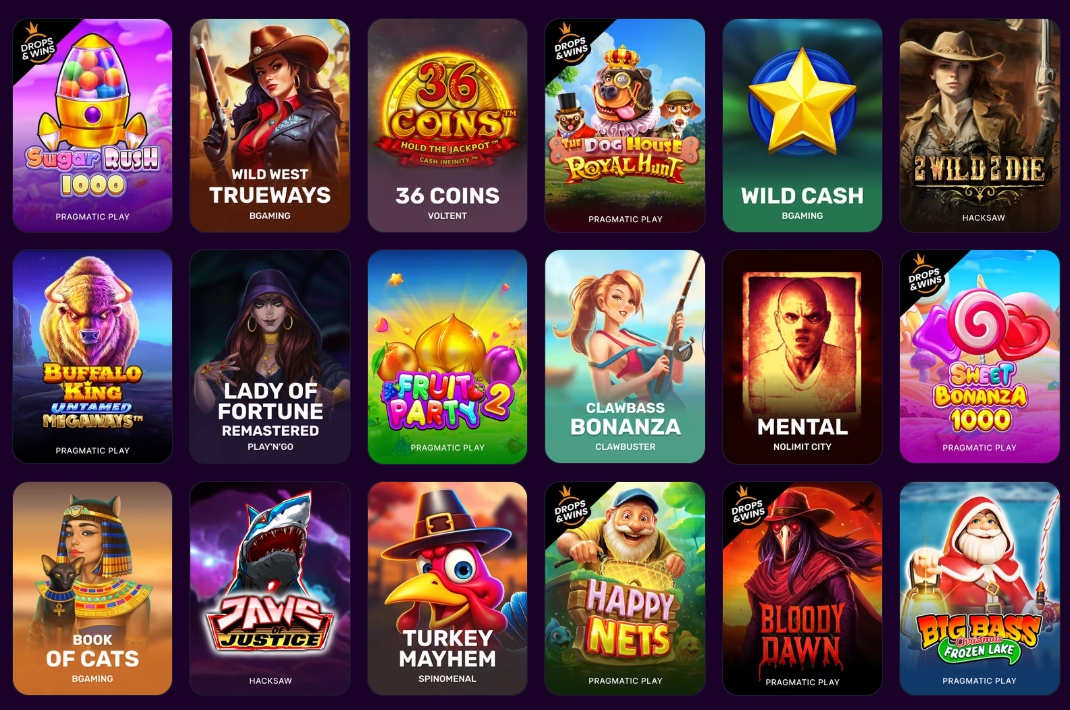Click Drops & Wins badge on Sweet Bonanza

pos(923,274)
